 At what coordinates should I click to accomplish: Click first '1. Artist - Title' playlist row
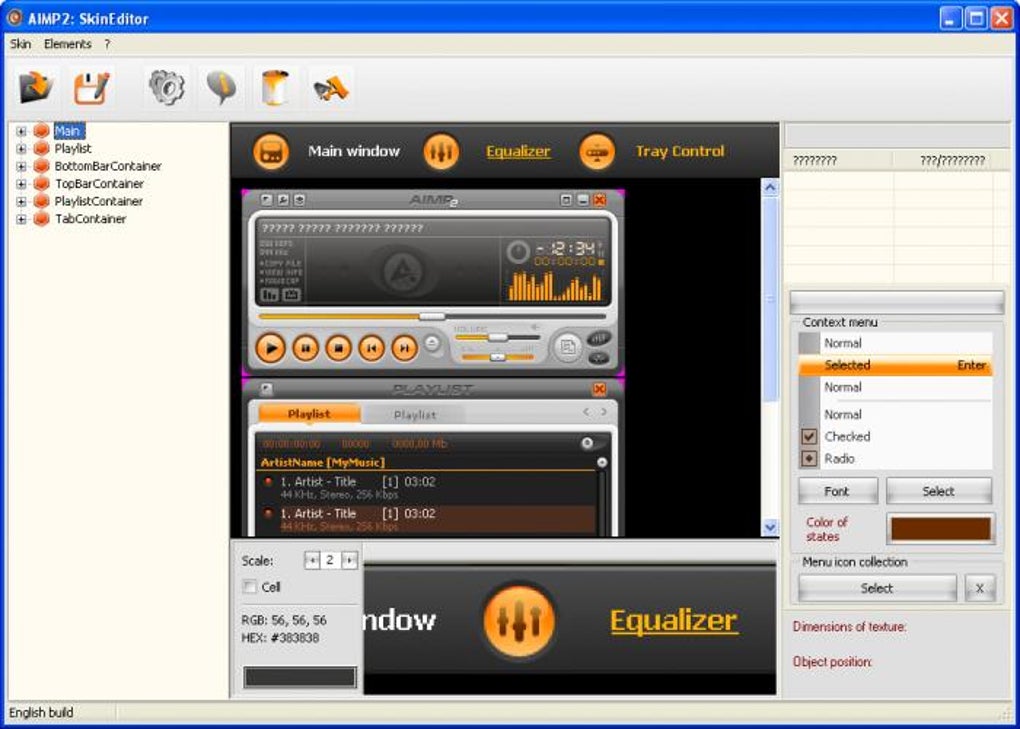coord(425,487)
